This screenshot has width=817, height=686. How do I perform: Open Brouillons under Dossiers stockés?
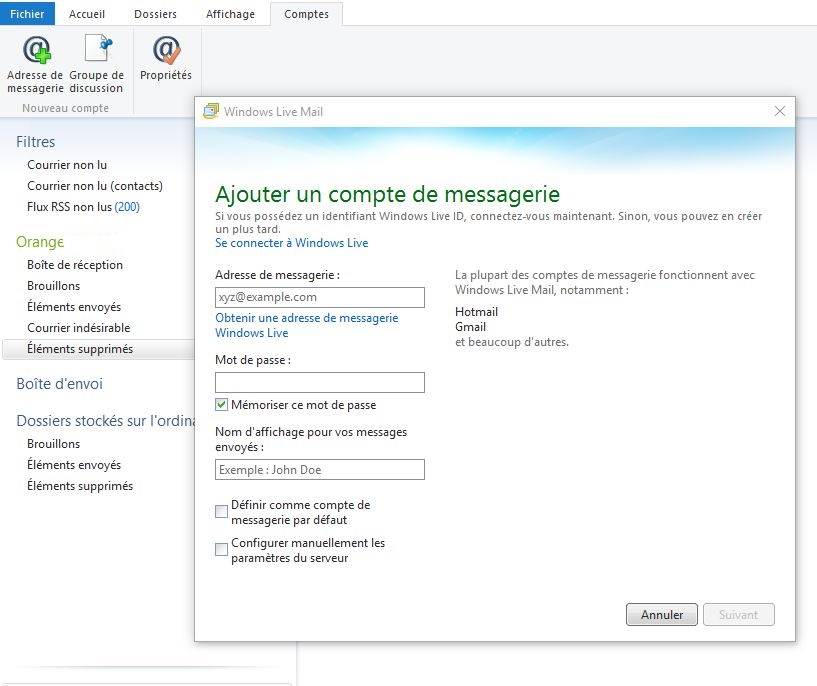tap(54, 444)
